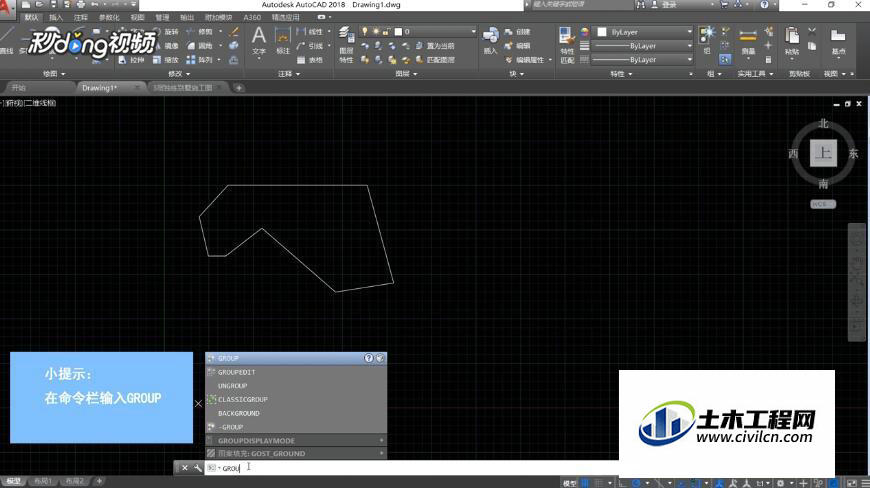Click the help question mark in title bar
This screenshot has height=488, width=870.
tap(765, 4)
